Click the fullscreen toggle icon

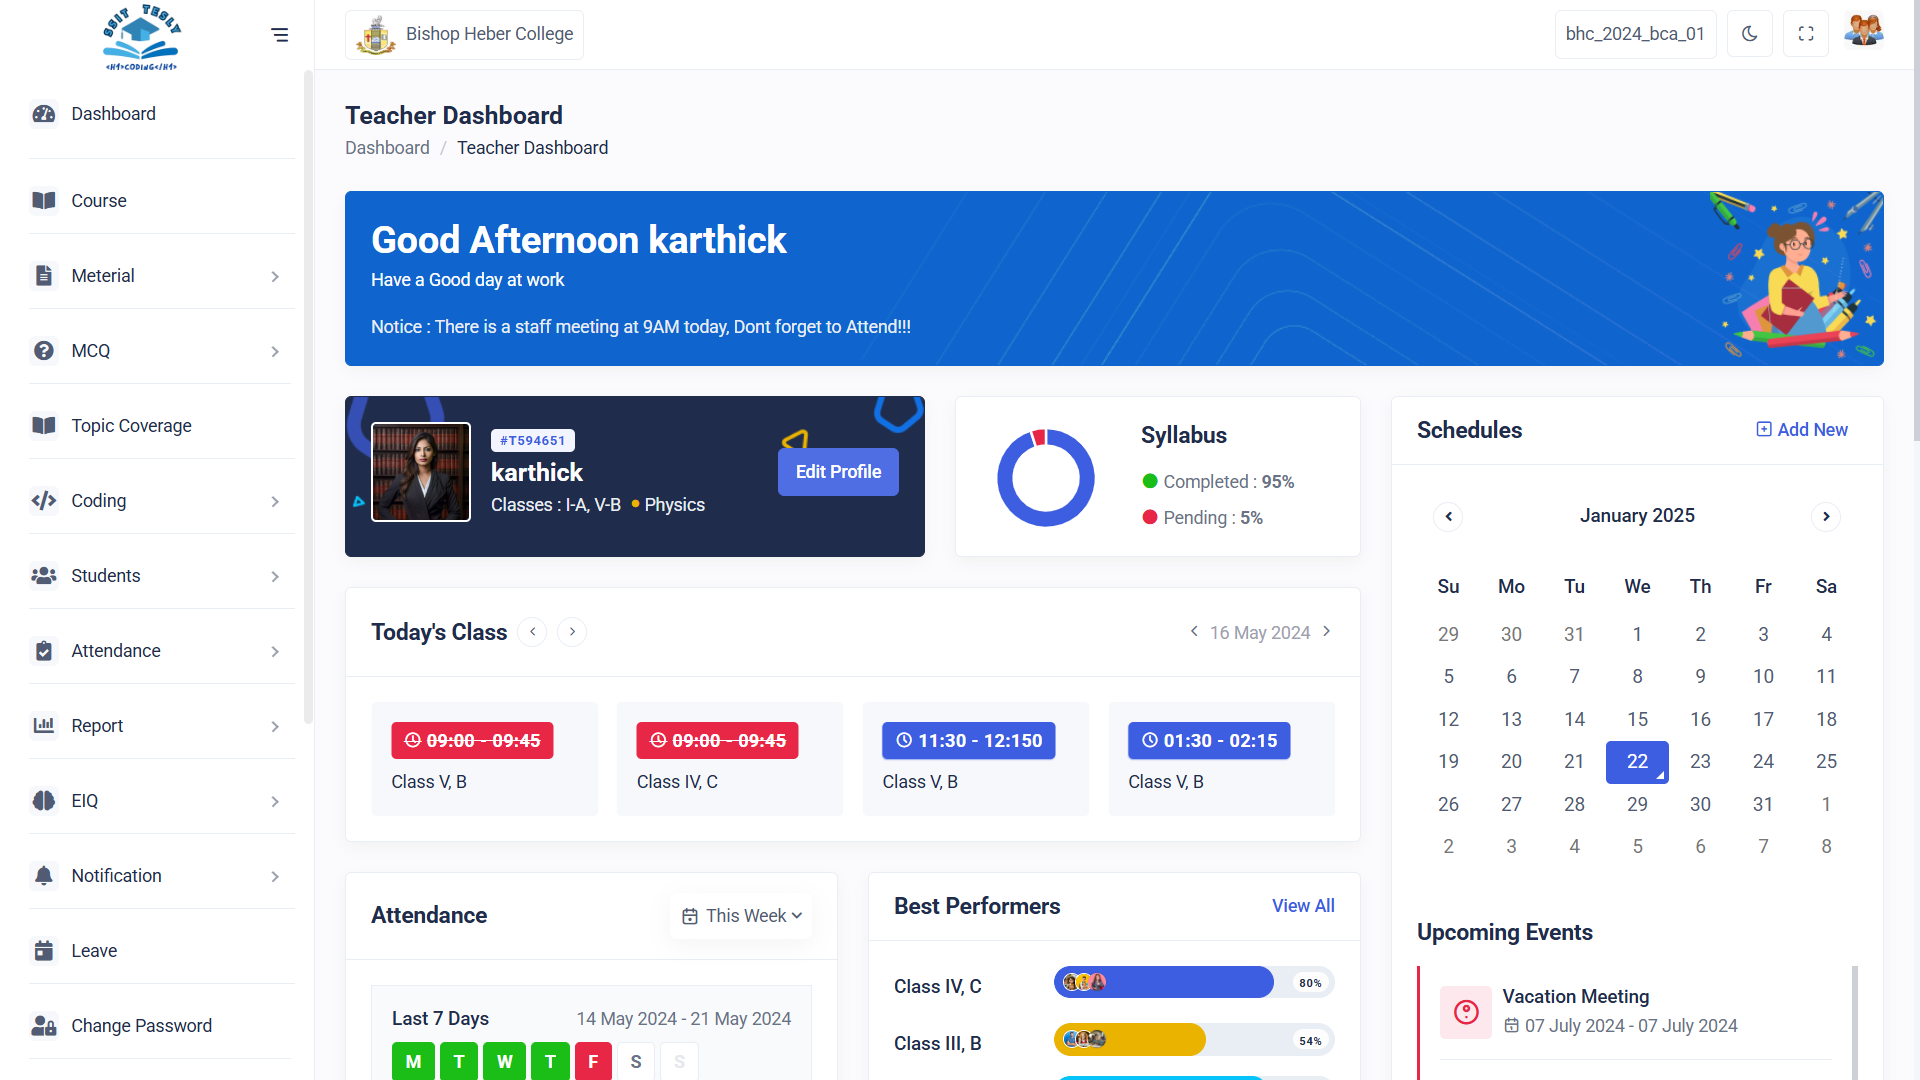pos(1806,34)
